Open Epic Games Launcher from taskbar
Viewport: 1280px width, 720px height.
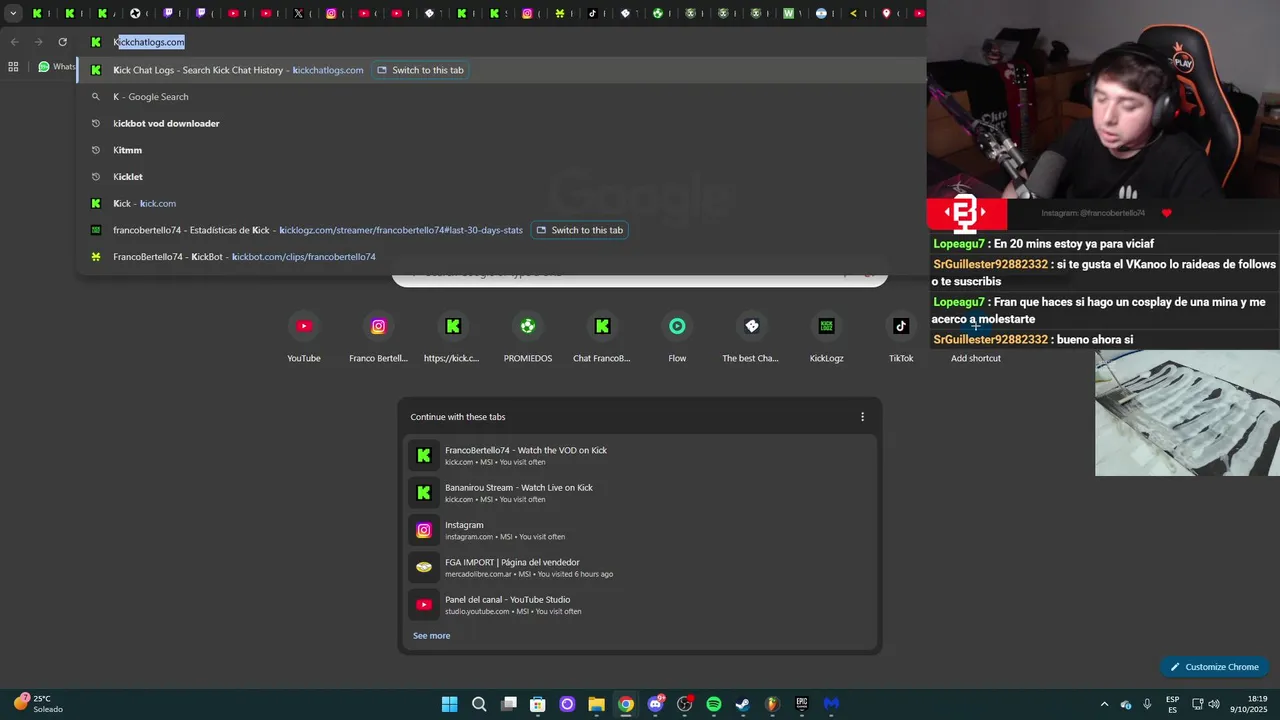tap(801, 704)
